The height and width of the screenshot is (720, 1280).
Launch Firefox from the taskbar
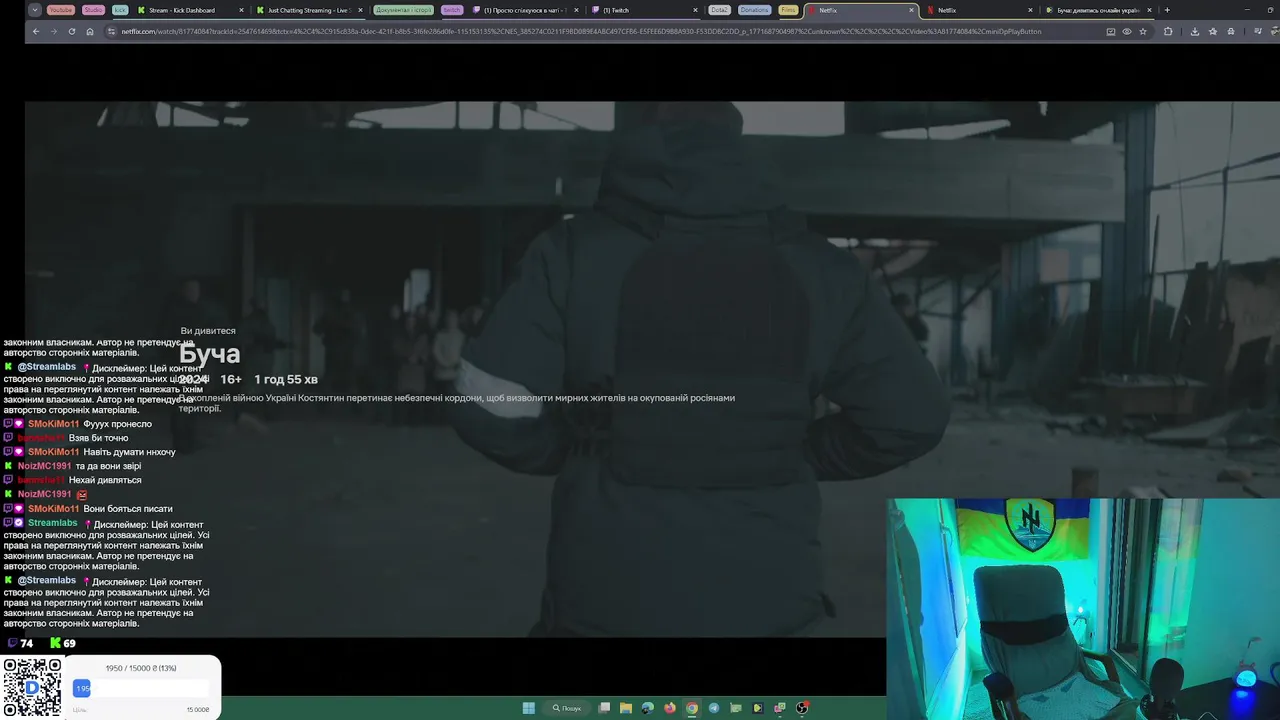670,708
